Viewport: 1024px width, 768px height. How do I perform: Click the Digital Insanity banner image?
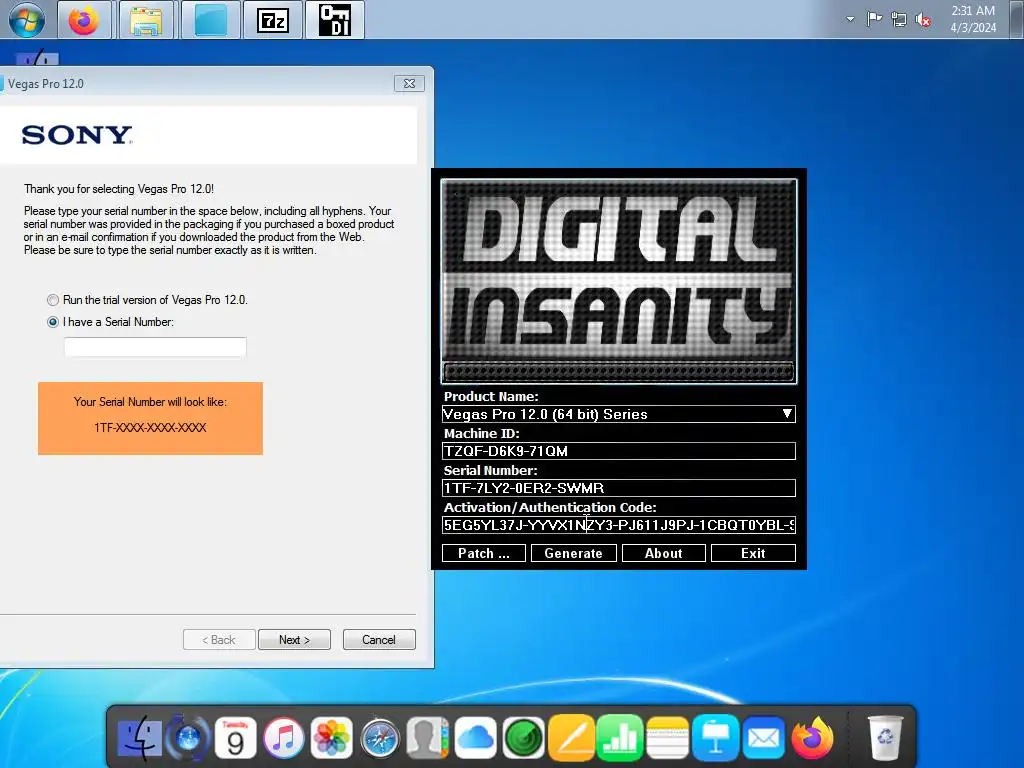click(x=618, y=281)
